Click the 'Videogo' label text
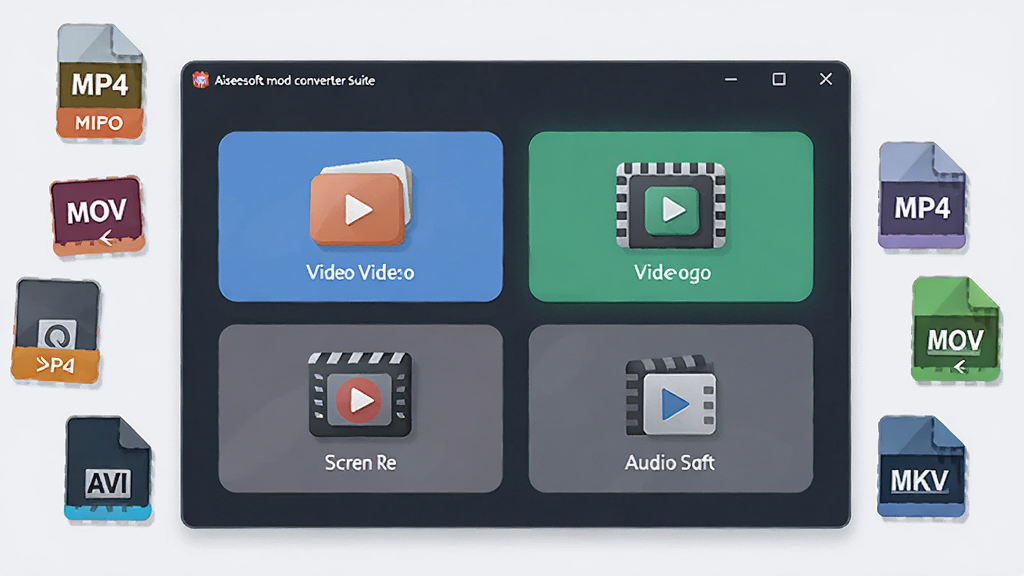This screenshot has width=1024, height=576. coord(672,272)
